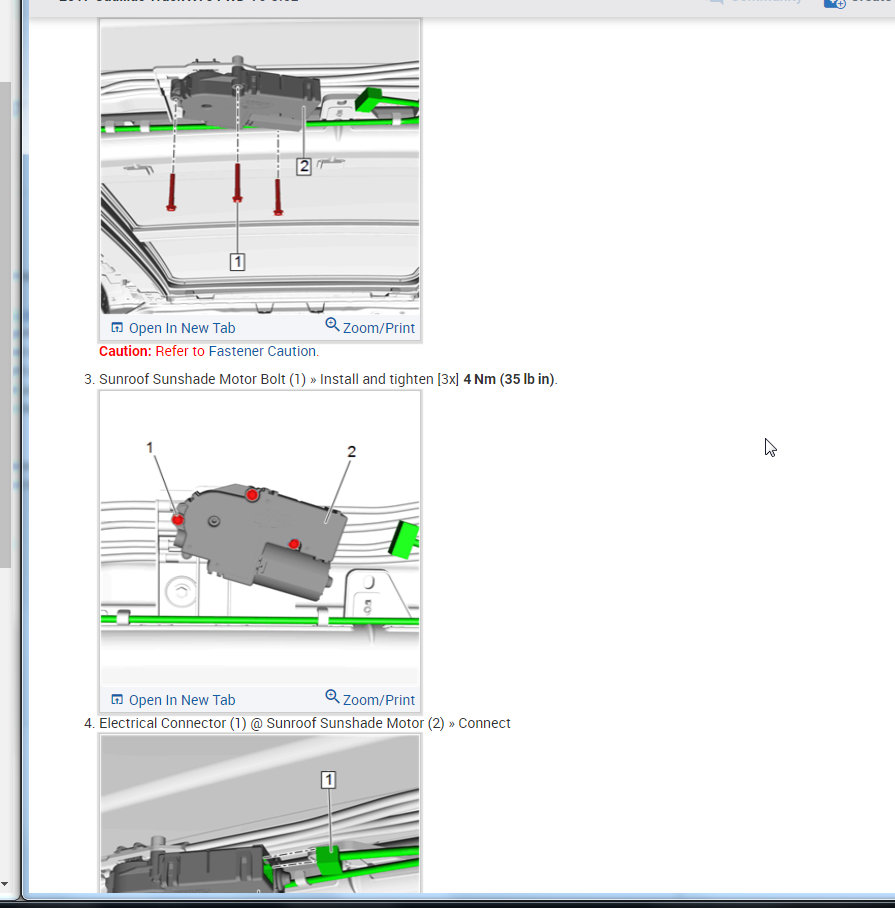Zoom/Print the bolt diagram with numbered callouts
This screenshot has height=908, width=895.
tap(370, 327)
